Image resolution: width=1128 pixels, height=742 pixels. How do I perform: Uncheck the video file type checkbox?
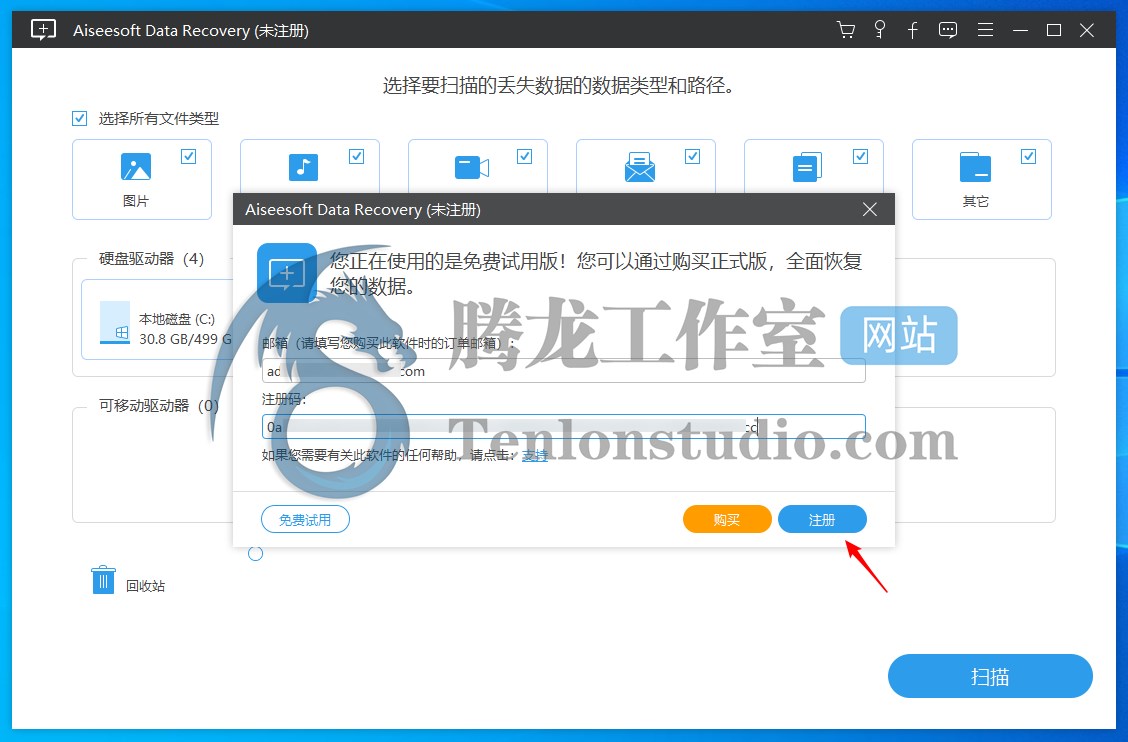524,156
